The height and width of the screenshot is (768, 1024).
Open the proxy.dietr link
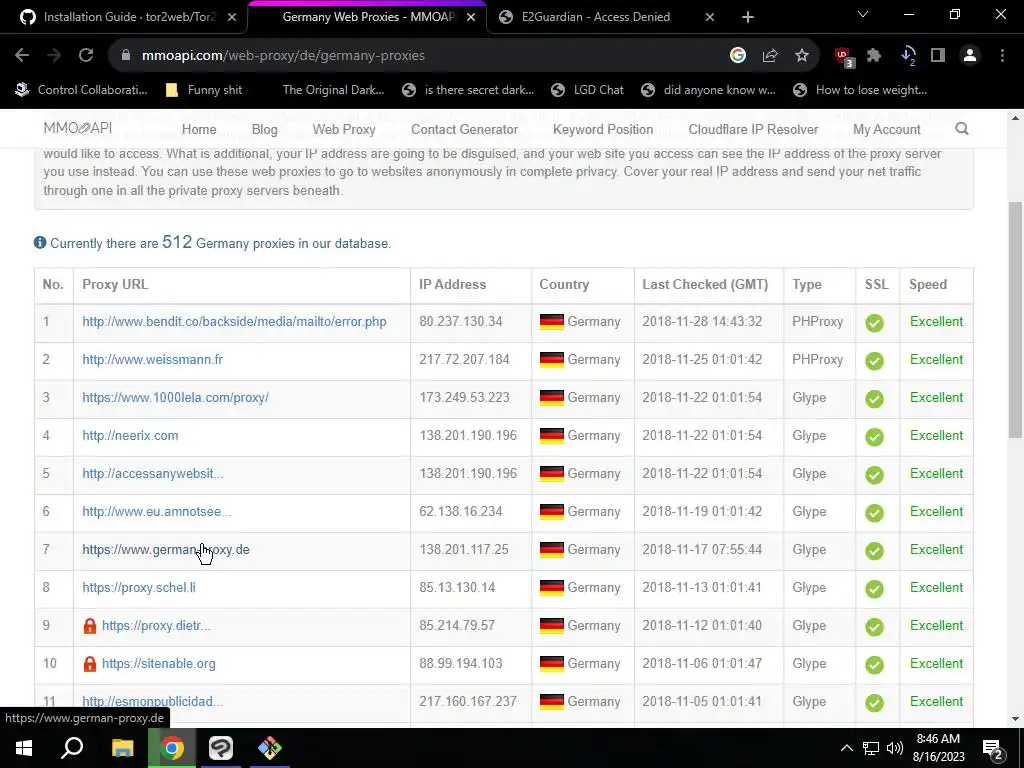tap(156, 625)
